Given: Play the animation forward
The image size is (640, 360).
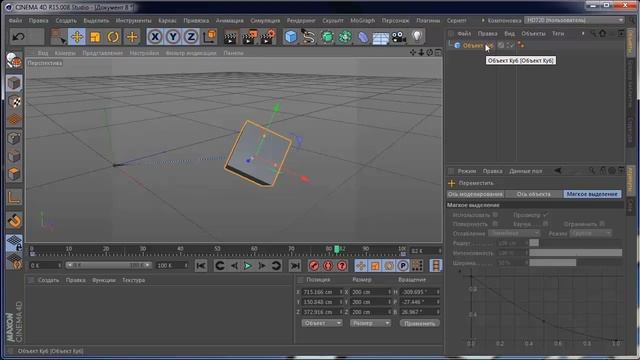Looking at the screenshot, I should pyautogui.click(x=248, y=266).
